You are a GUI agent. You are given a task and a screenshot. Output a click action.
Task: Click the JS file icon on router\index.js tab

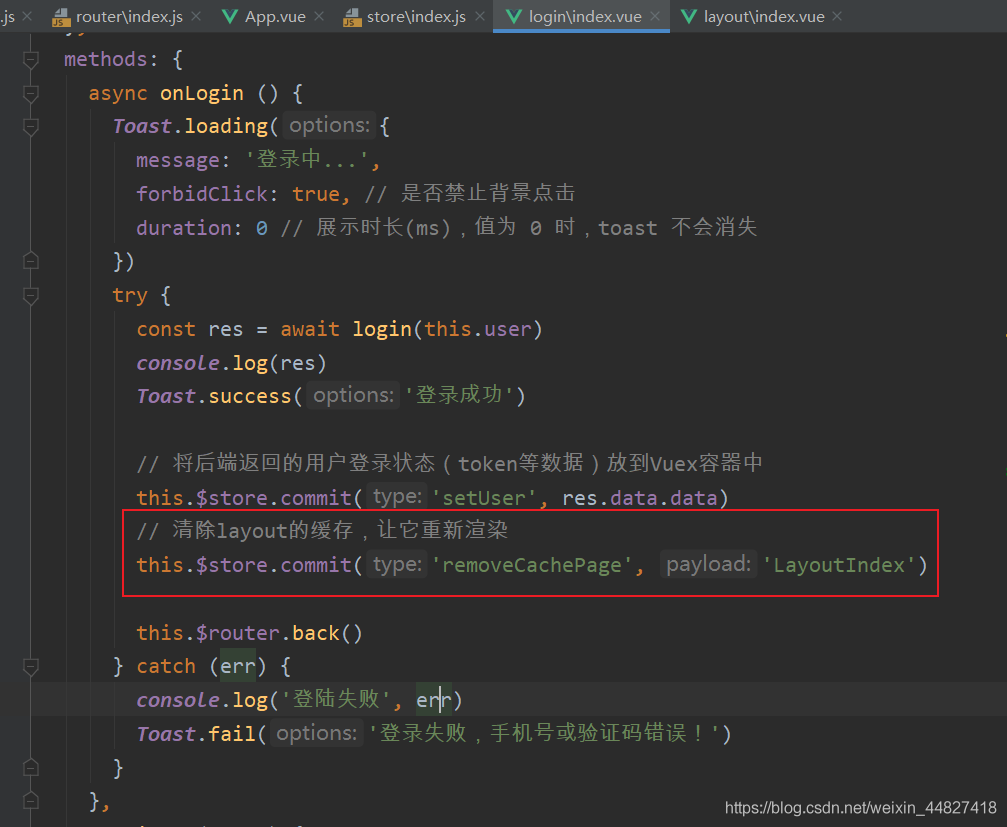click(61, 17)
